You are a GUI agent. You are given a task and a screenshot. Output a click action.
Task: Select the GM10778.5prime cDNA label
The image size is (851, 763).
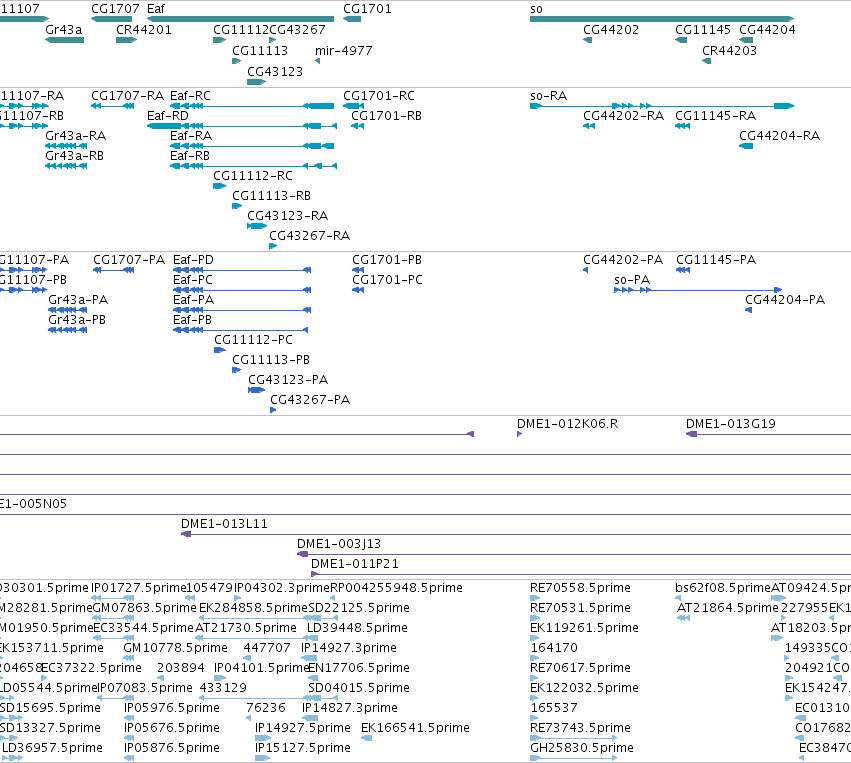(175, 648)
